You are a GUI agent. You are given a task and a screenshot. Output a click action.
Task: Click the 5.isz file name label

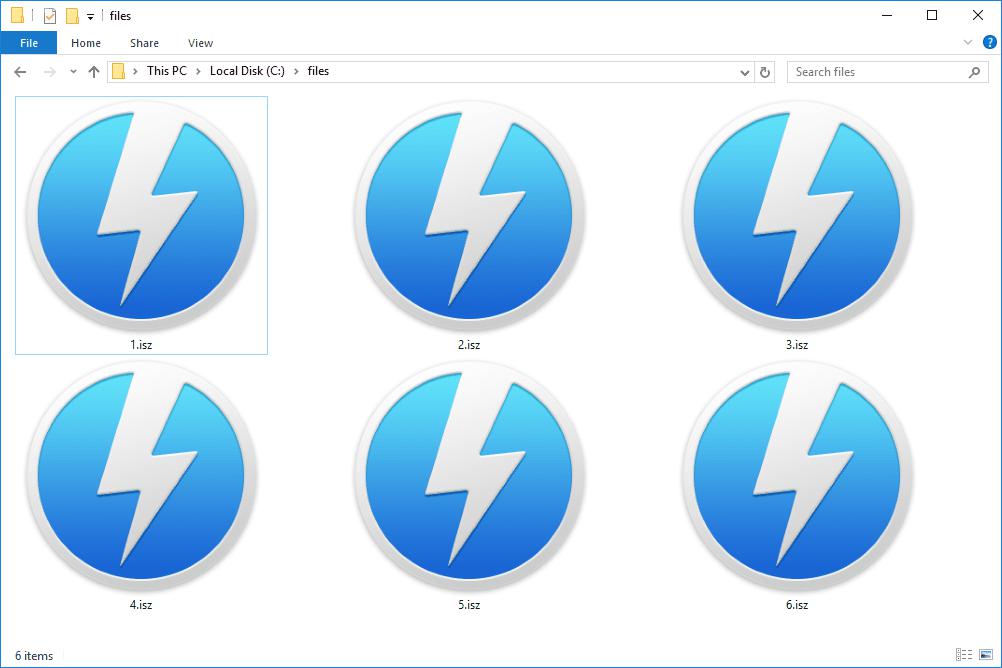coord(469,605)
